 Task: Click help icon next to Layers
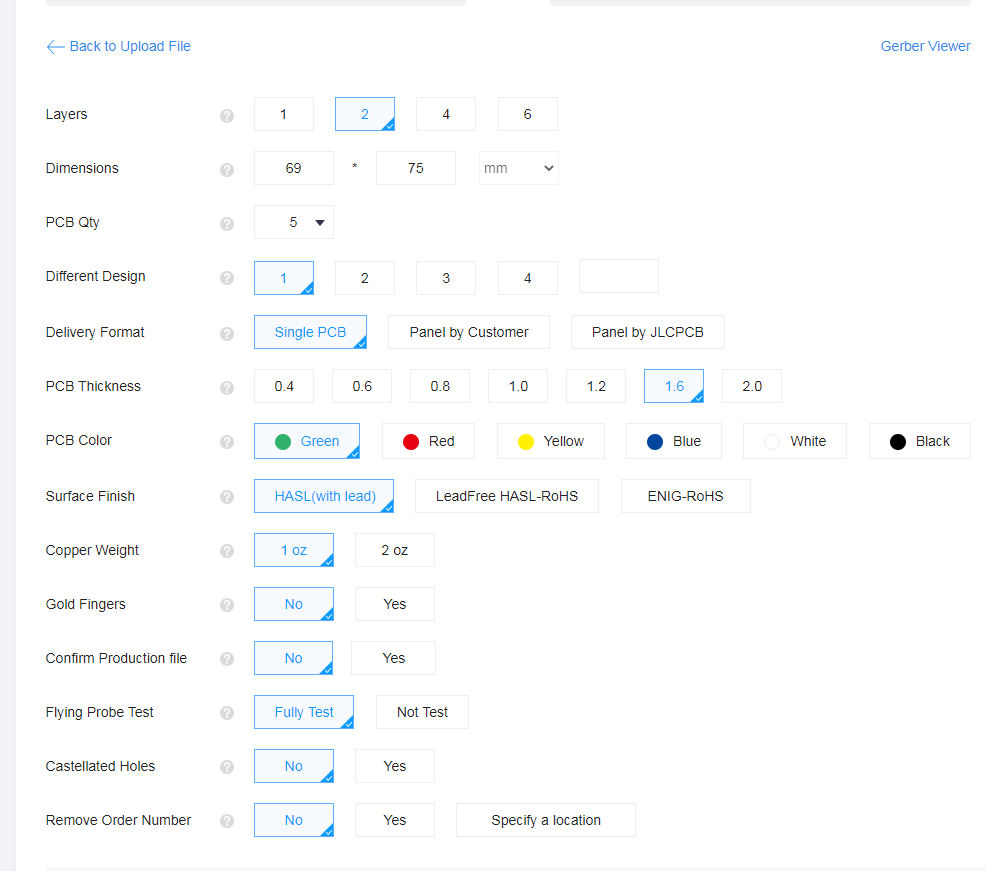click(x=227, y=115)
